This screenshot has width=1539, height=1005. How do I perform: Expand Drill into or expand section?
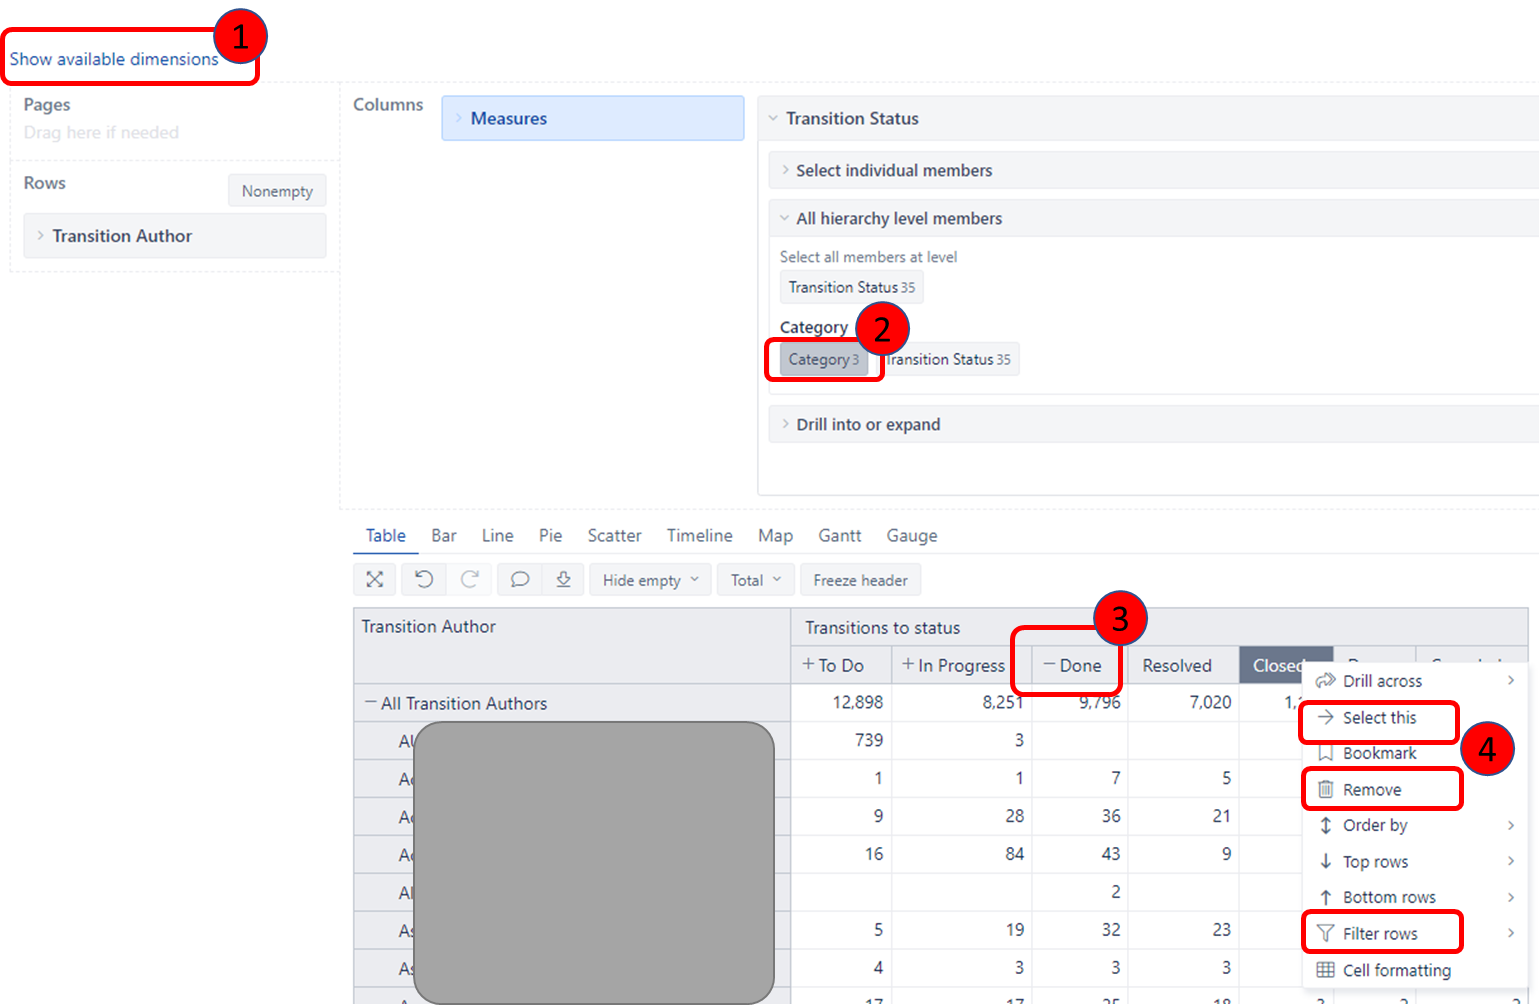(x=867, y=425)
